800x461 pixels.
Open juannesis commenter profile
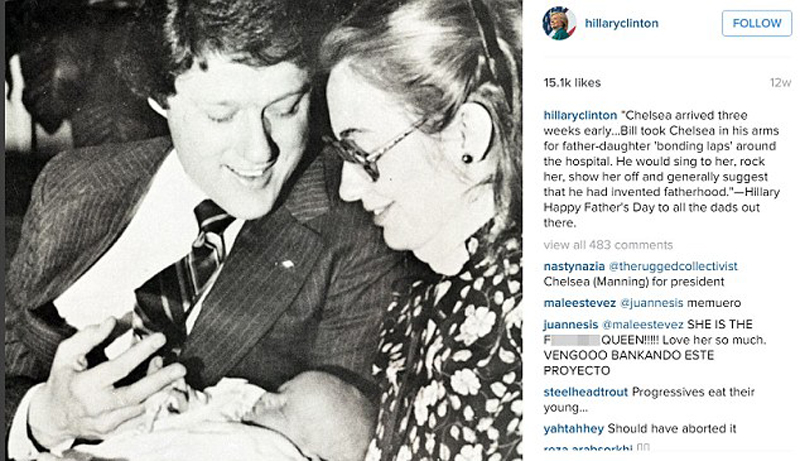570,324
